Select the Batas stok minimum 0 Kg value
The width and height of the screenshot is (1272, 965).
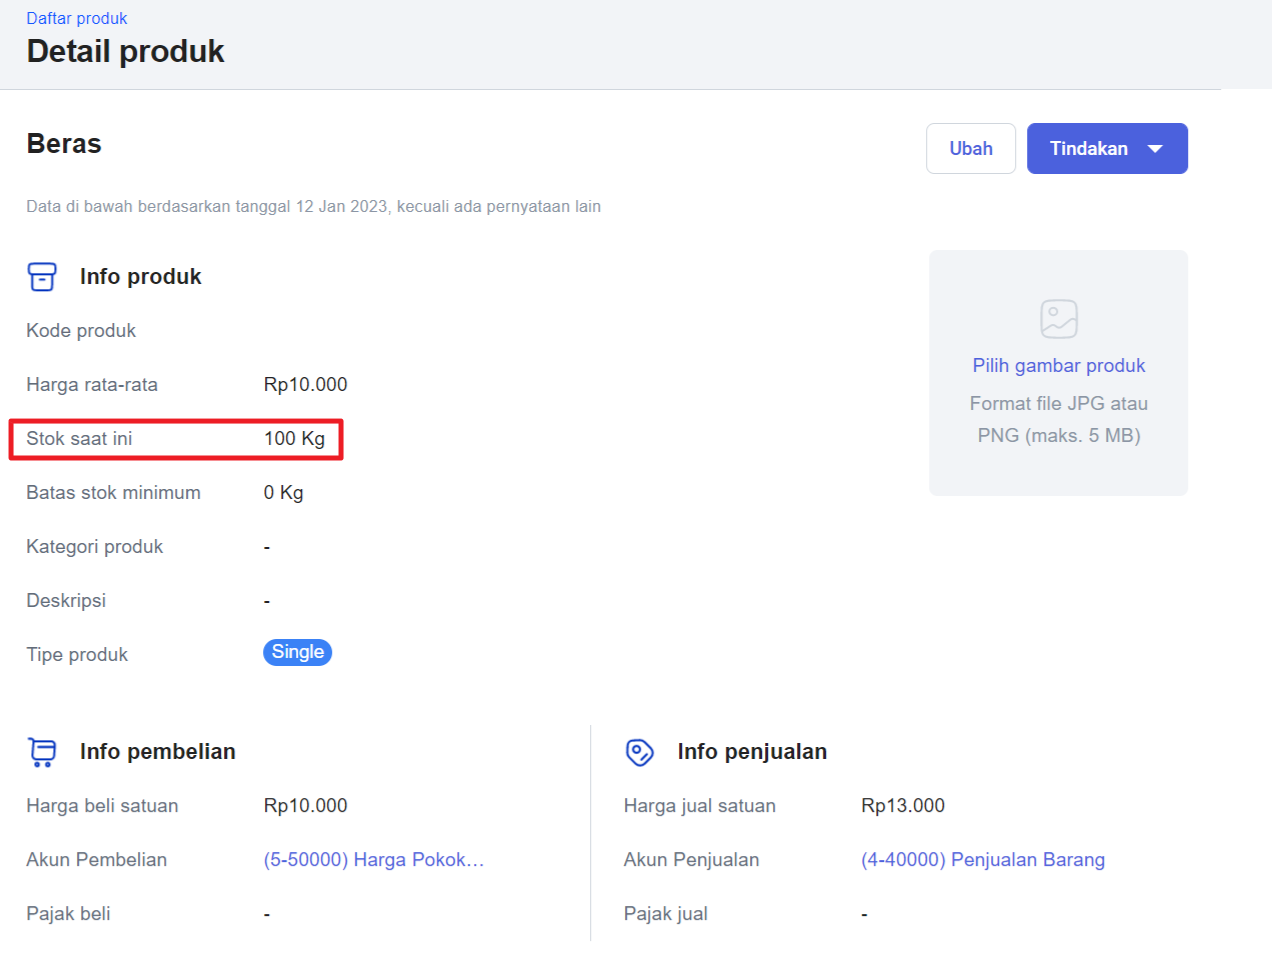(x=283, y=493)
